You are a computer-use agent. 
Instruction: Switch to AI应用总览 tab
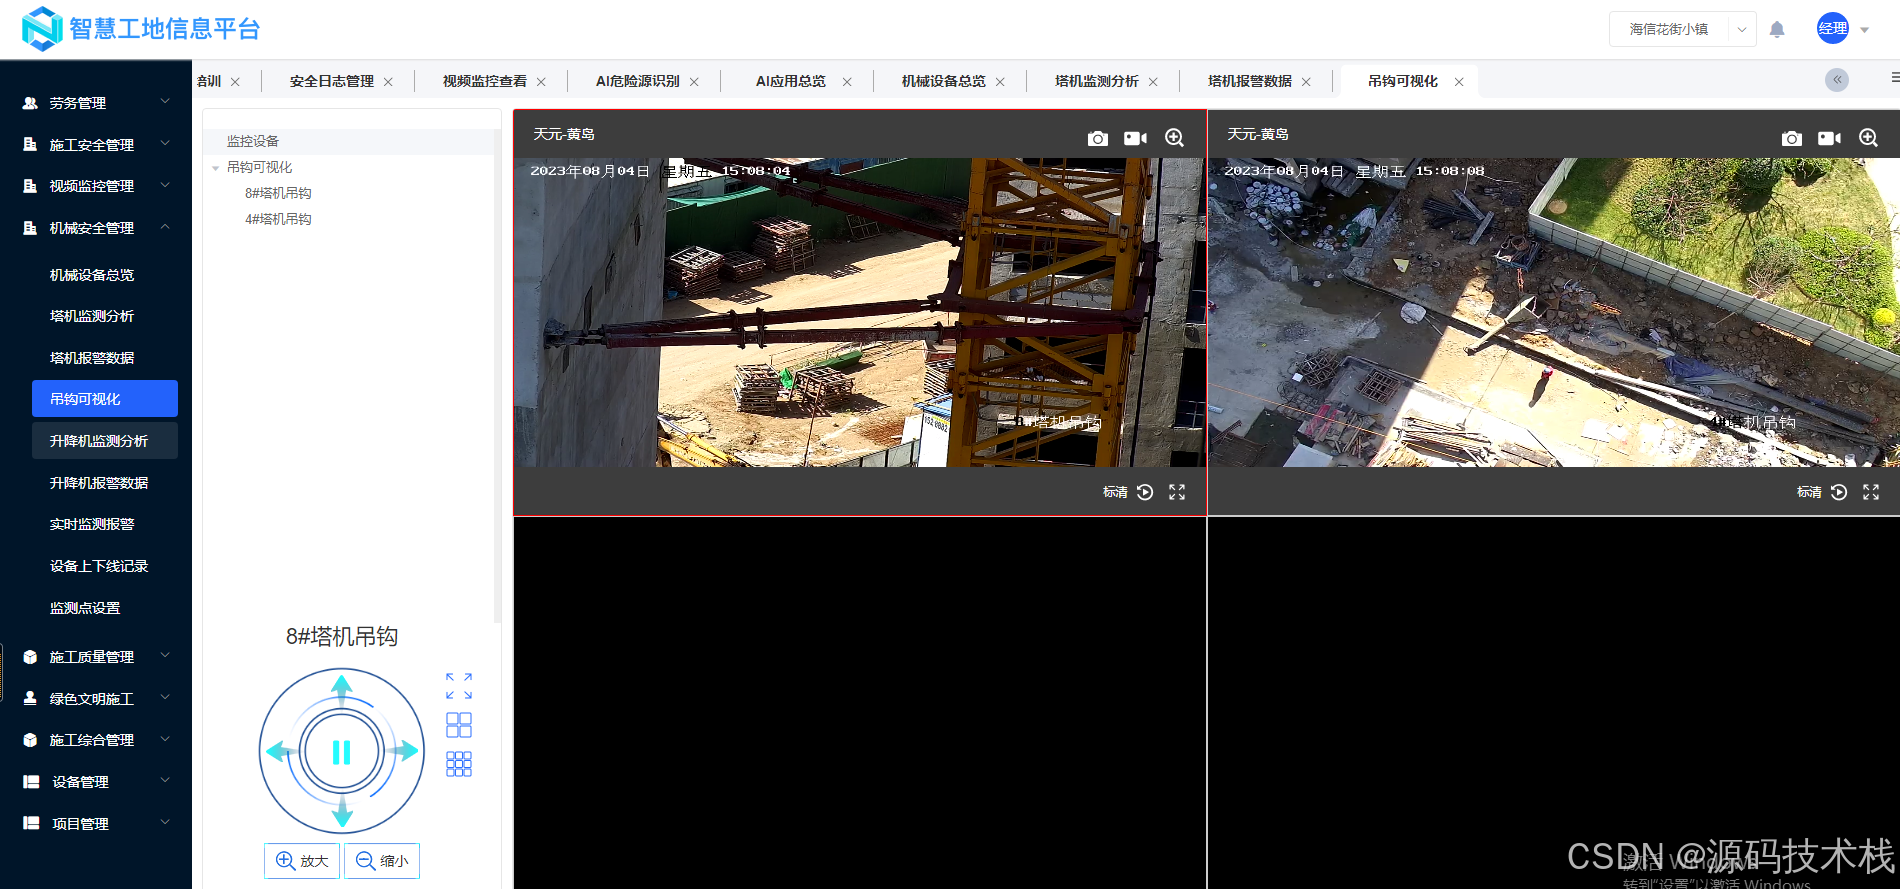(791, 81)
